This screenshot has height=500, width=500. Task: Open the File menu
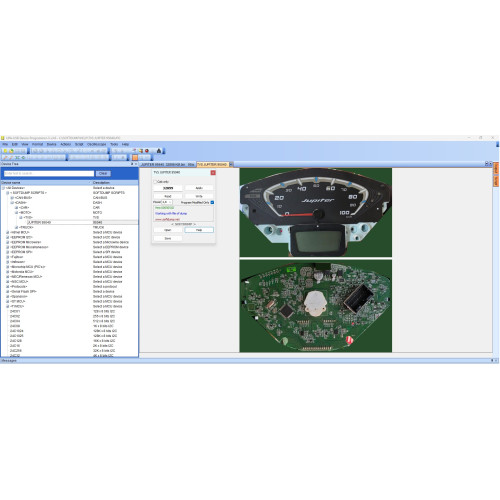click(x=5, y=144)
